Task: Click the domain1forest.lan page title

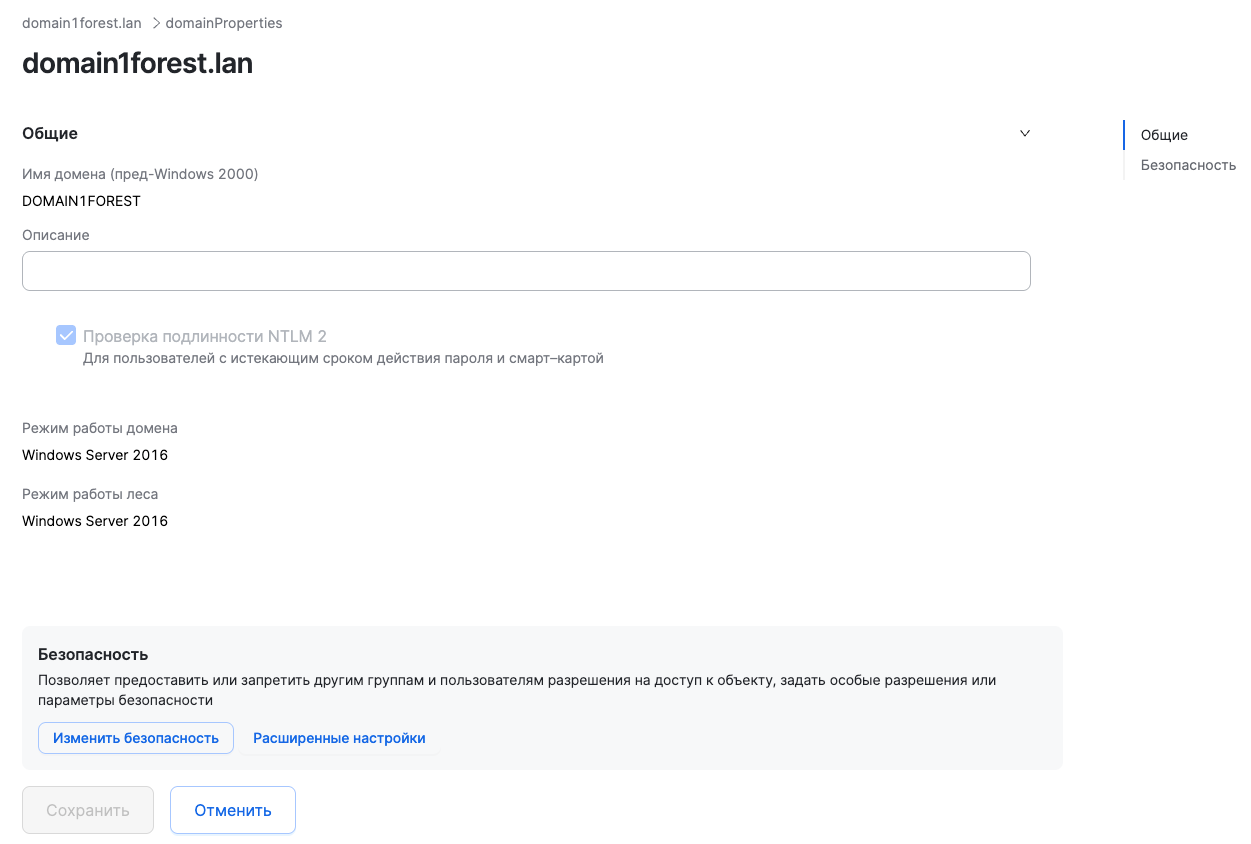Action: click(137, 63)
